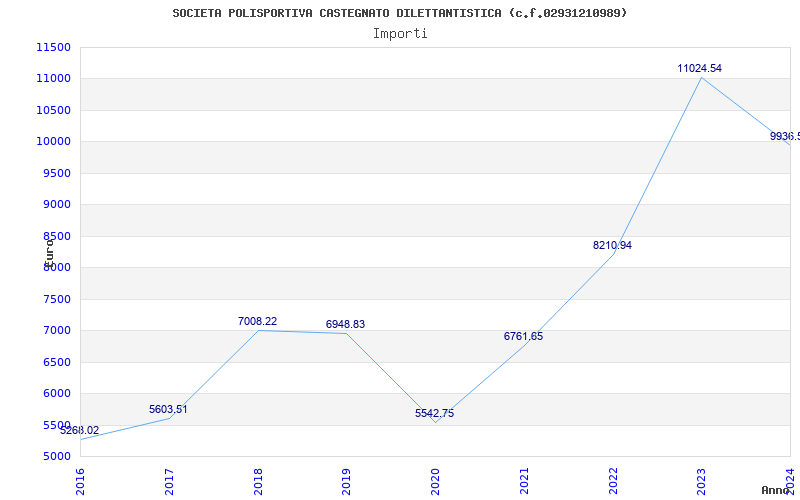
Task: Select the 6948.83 data label
Action: point(345,324)
